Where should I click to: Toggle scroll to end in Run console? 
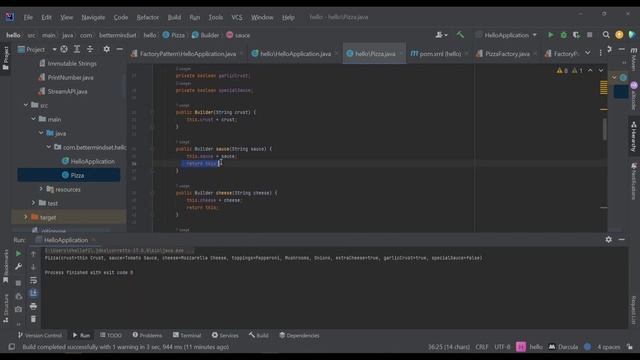tap(33, 293)
